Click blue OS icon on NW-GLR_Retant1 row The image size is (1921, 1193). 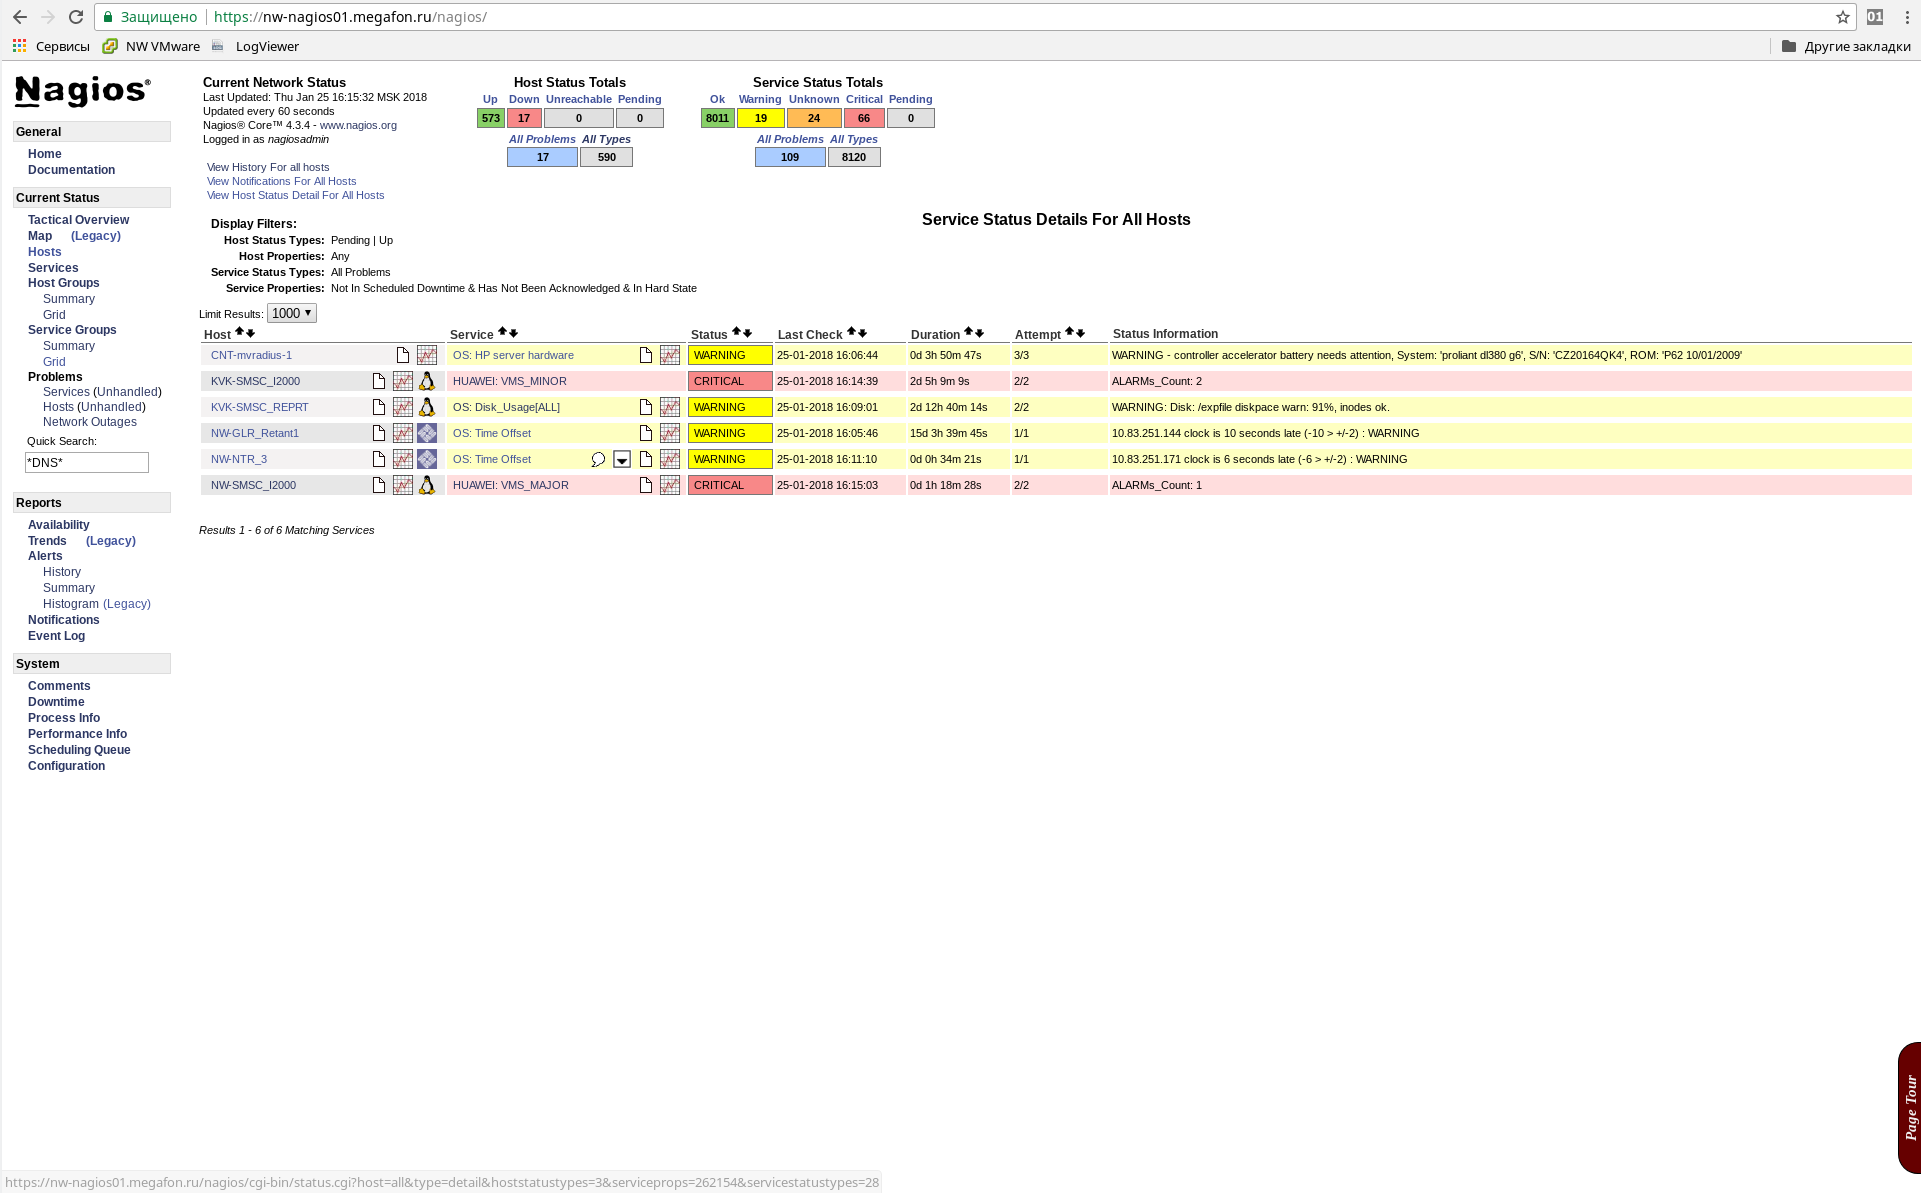coord(427,433)
